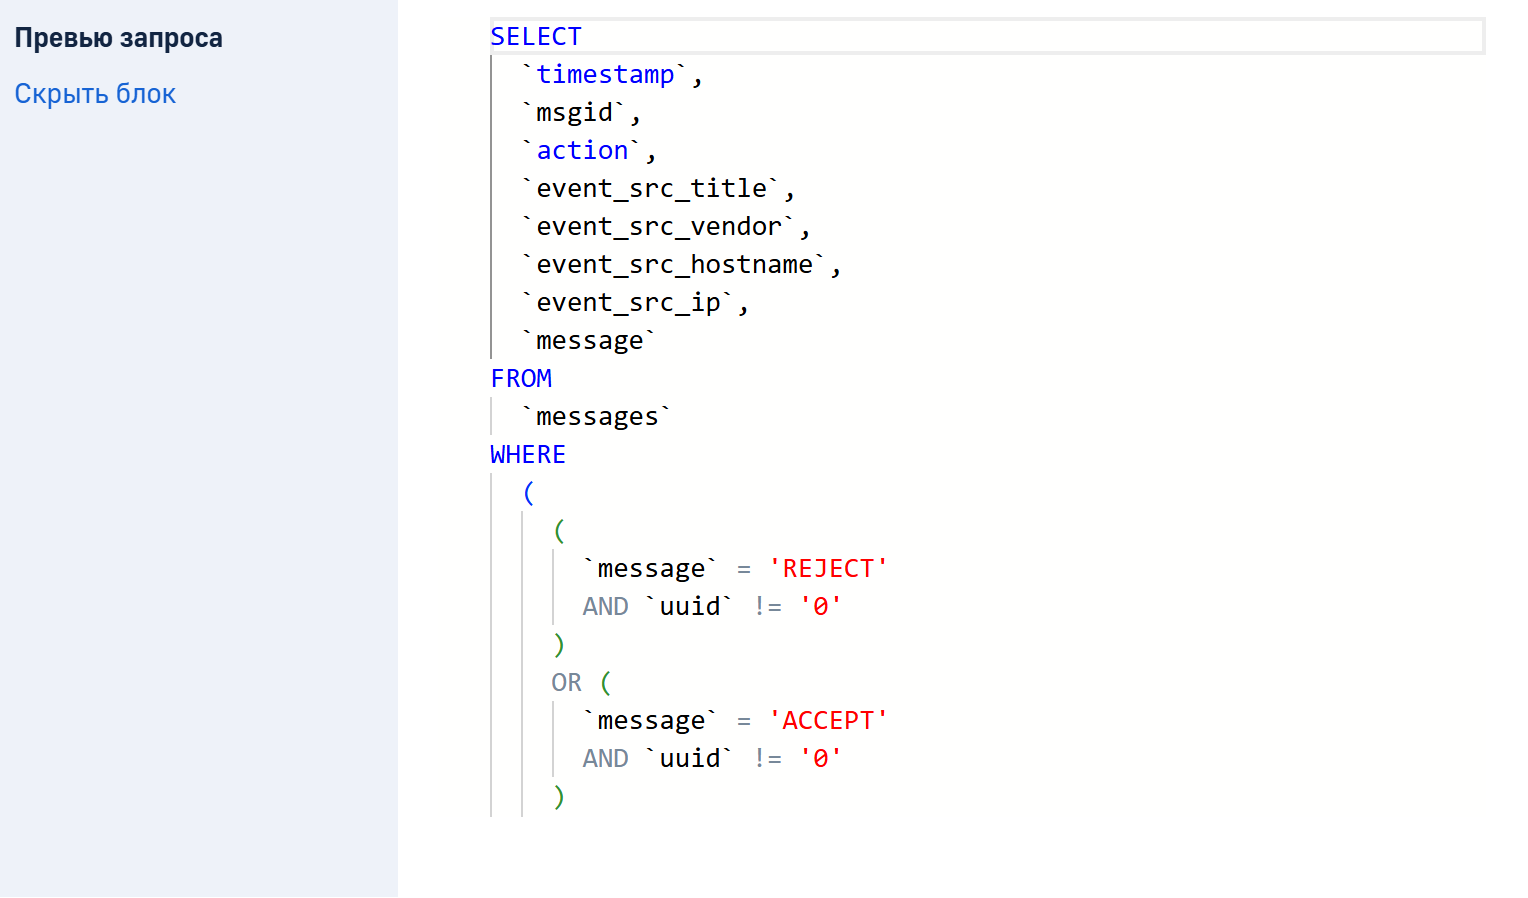1528x898 pixels.
Task: Place cursor on the SELECT keyword
Action: coord(535,37)
